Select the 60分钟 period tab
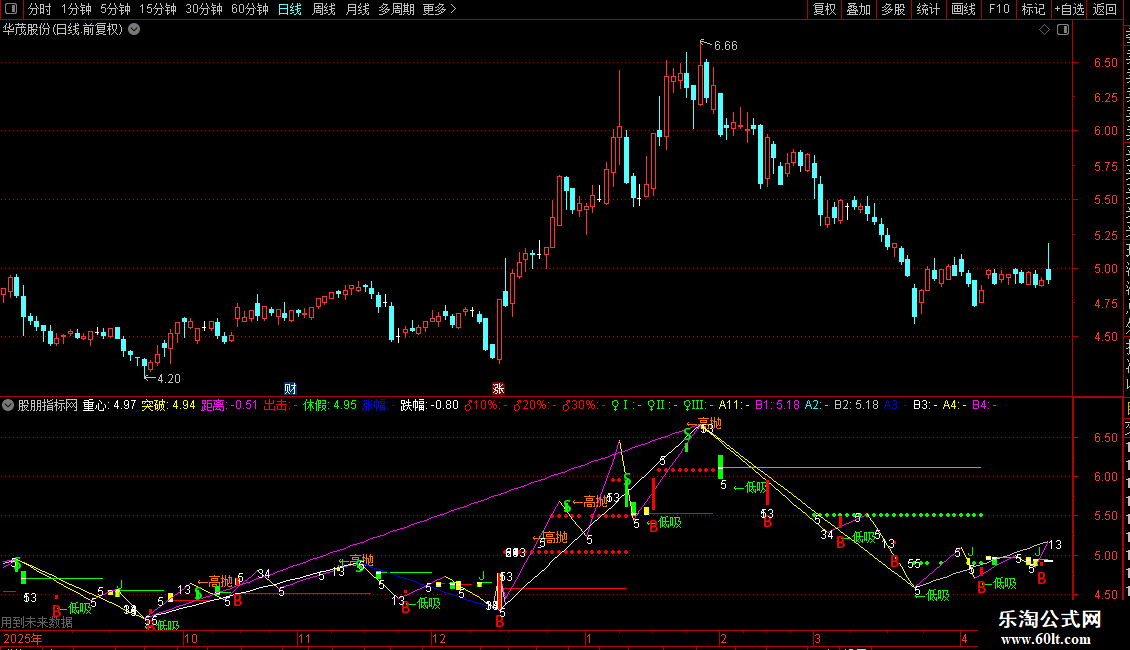This screenshot has height=650, width=1130. (250, 9)
